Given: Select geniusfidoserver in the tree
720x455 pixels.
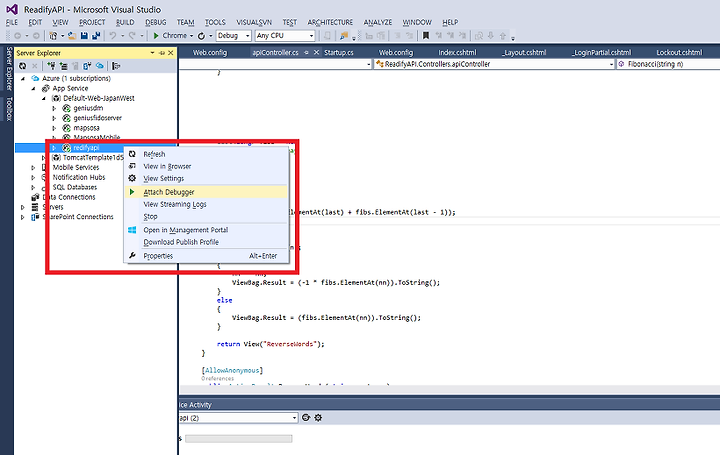Looking at the screenshot, I should [97, 118].
